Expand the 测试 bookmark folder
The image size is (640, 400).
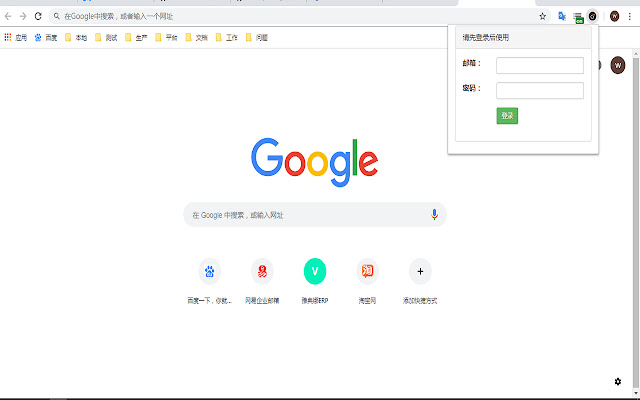[x=106, y=38]
